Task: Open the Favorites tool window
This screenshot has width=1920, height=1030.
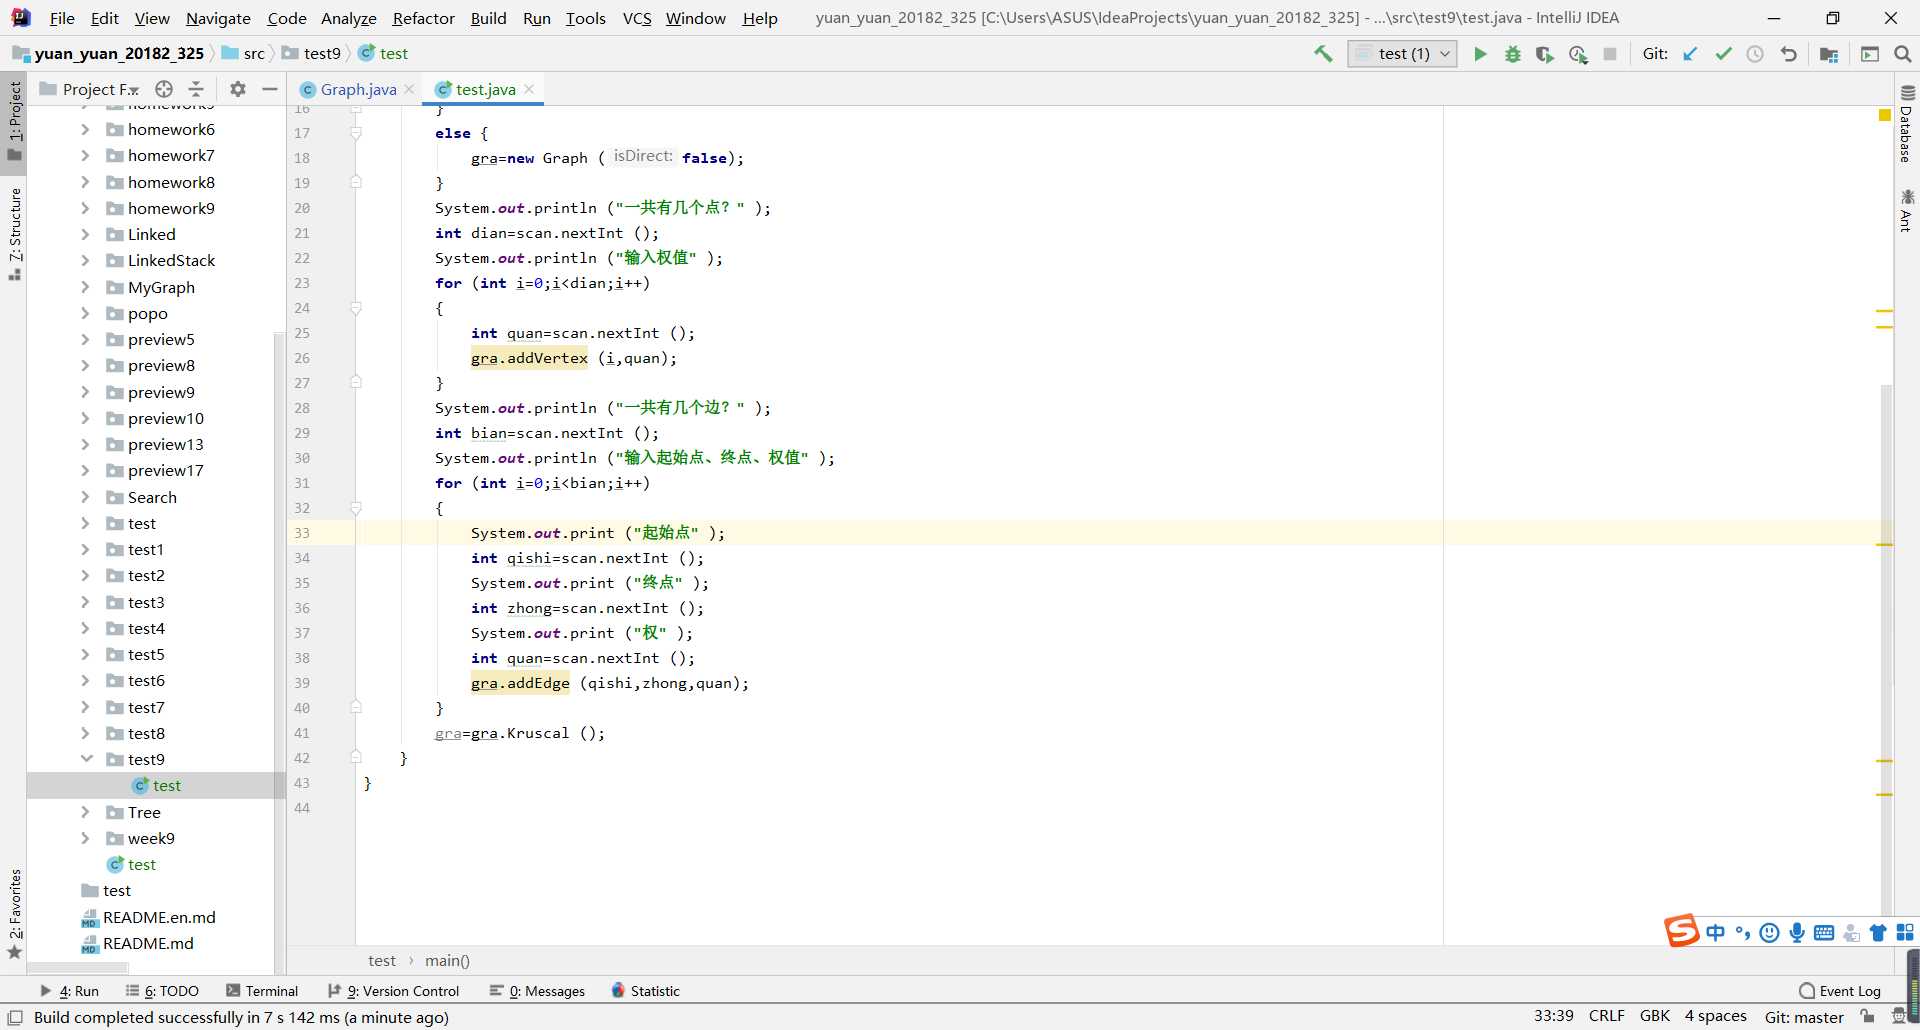Action: tap(14, 914)
